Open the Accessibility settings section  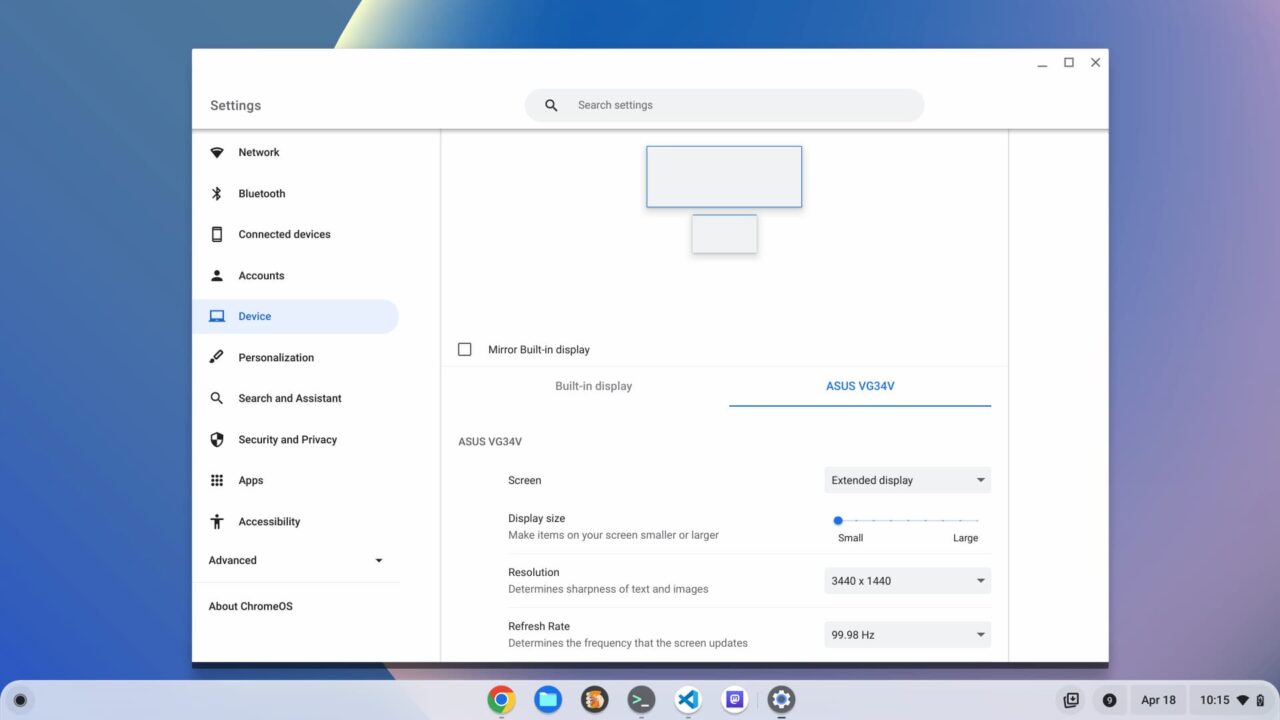point(296,521)
